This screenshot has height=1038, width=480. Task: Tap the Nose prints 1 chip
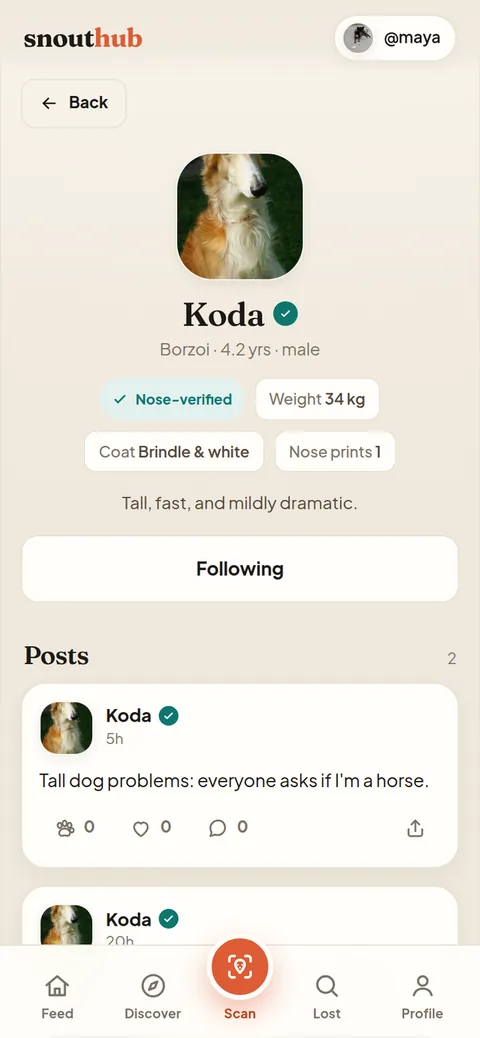[x=335, y=452]
